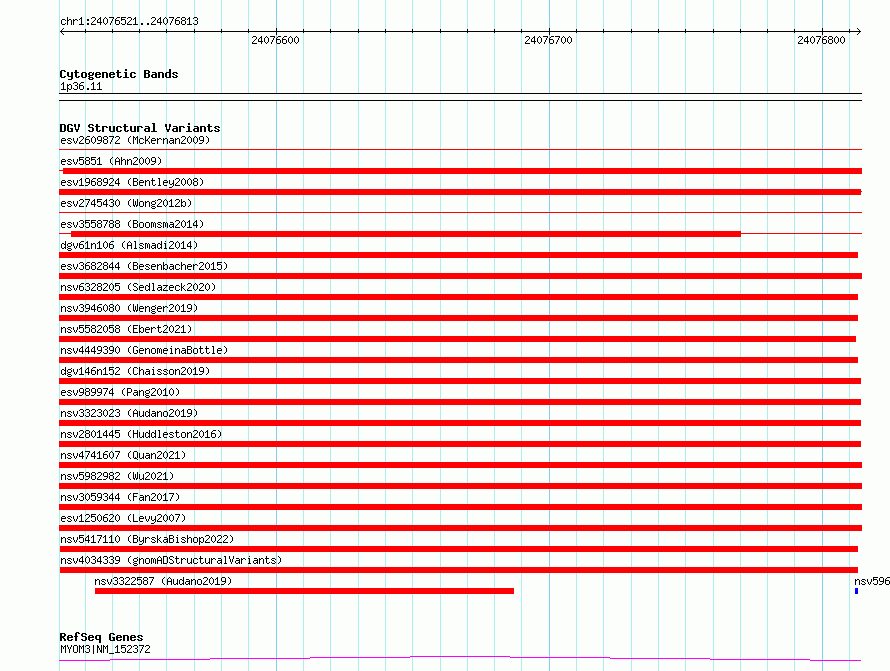This screenshot has height=671, width=890.
Task: Click nsv5582058 (Ebert2021) label
Action: tap(126, 329)
